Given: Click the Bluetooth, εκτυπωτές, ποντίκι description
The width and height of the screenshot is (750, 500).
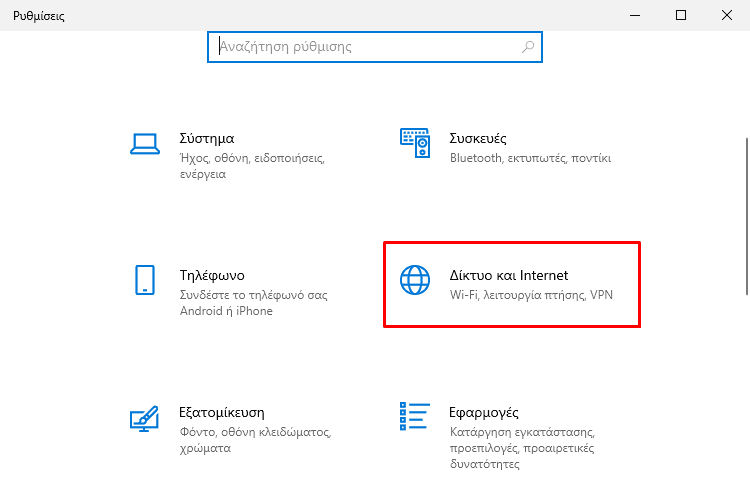Looking at the screenshot, I should coord(530,158).
